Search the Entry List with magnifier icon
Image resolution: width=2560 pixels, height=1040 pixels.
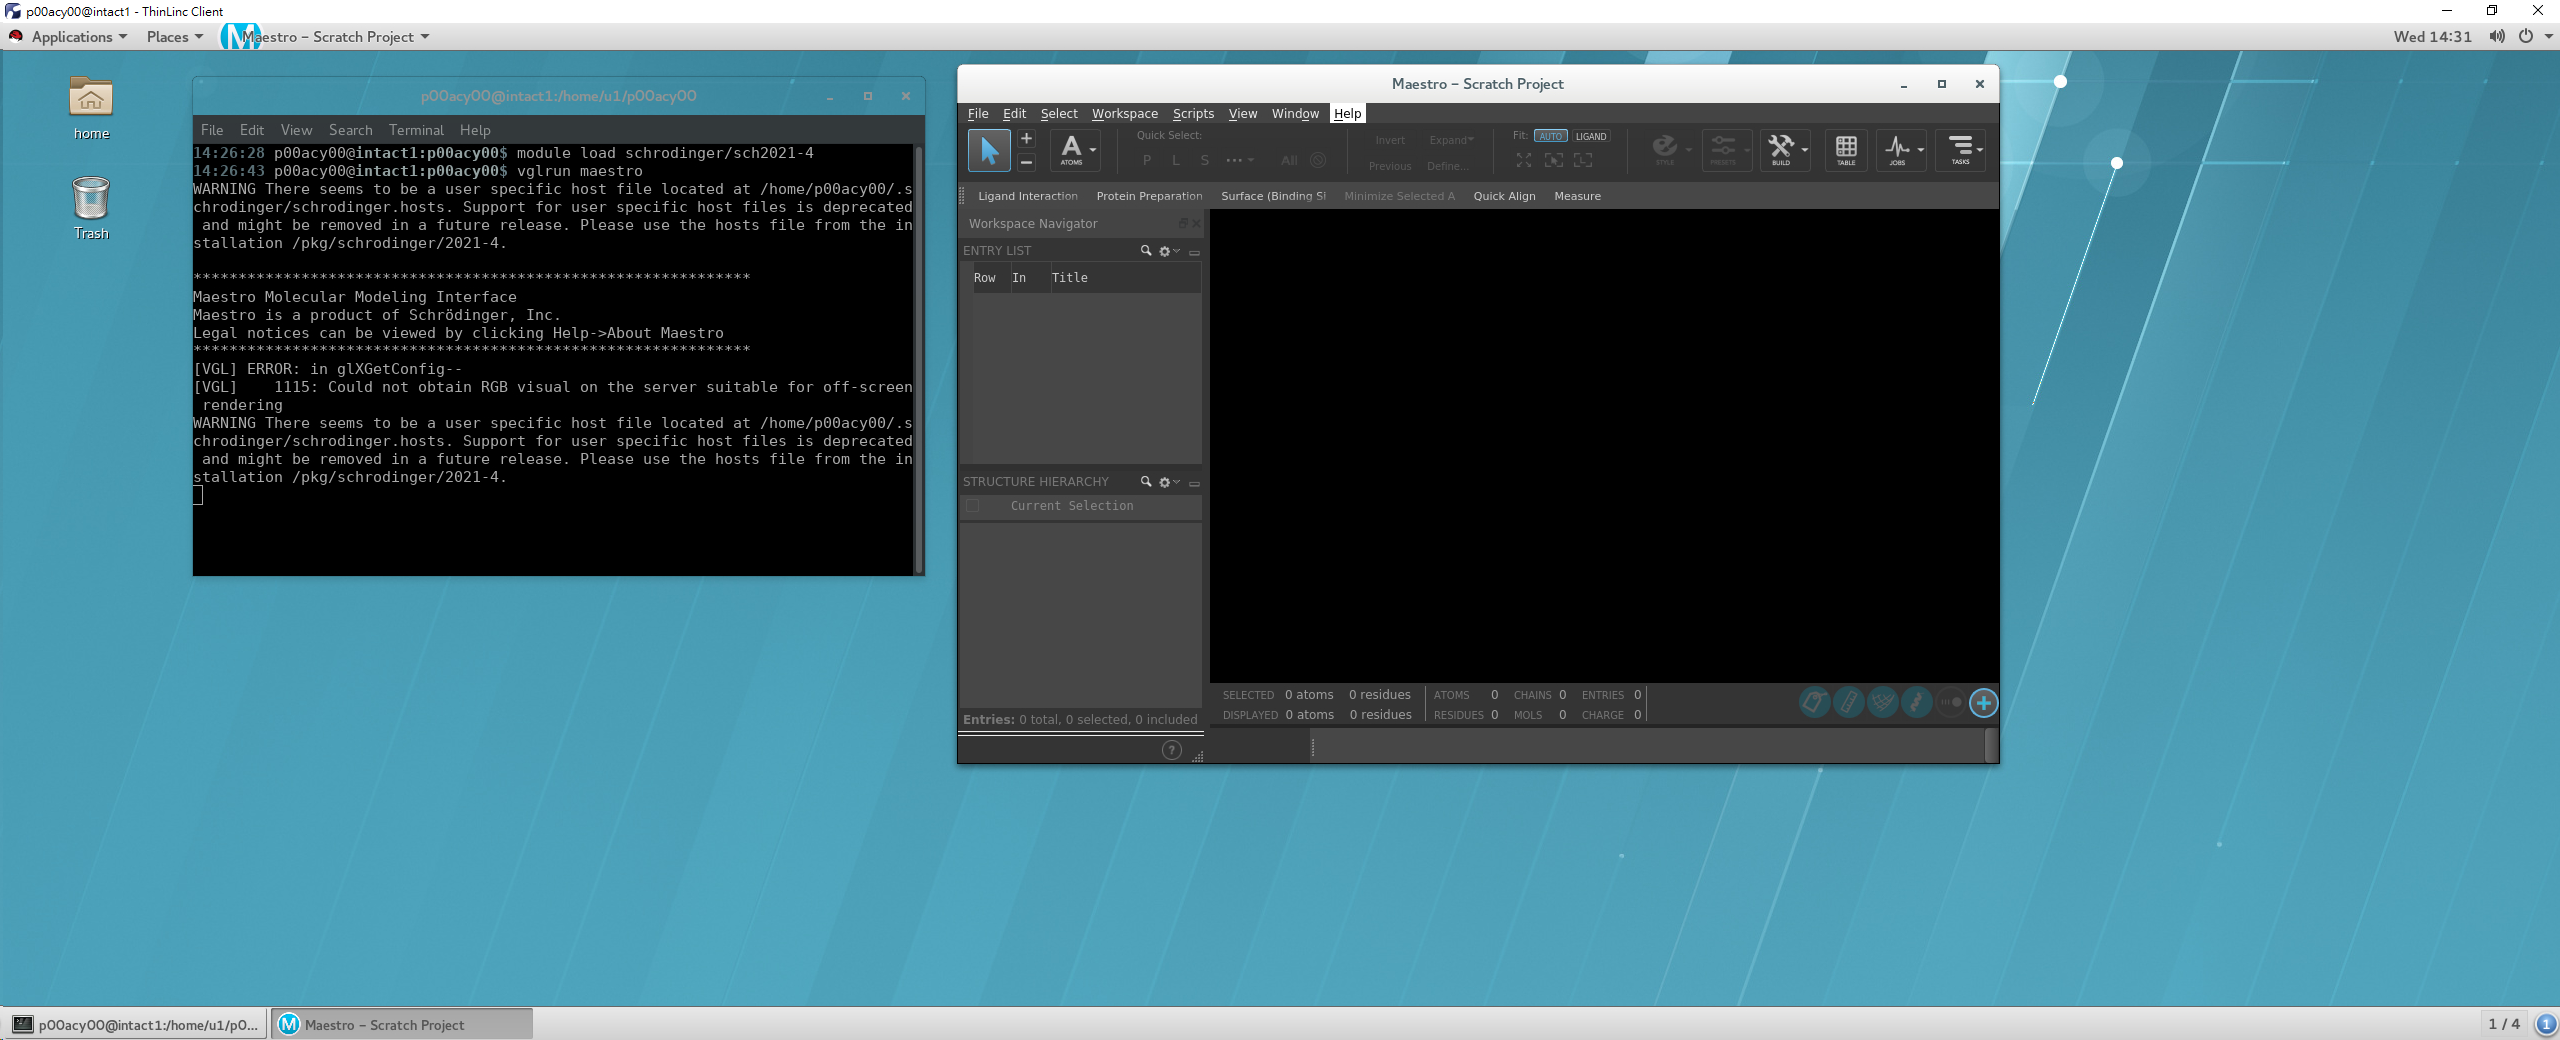click(x=1146, y=251)
